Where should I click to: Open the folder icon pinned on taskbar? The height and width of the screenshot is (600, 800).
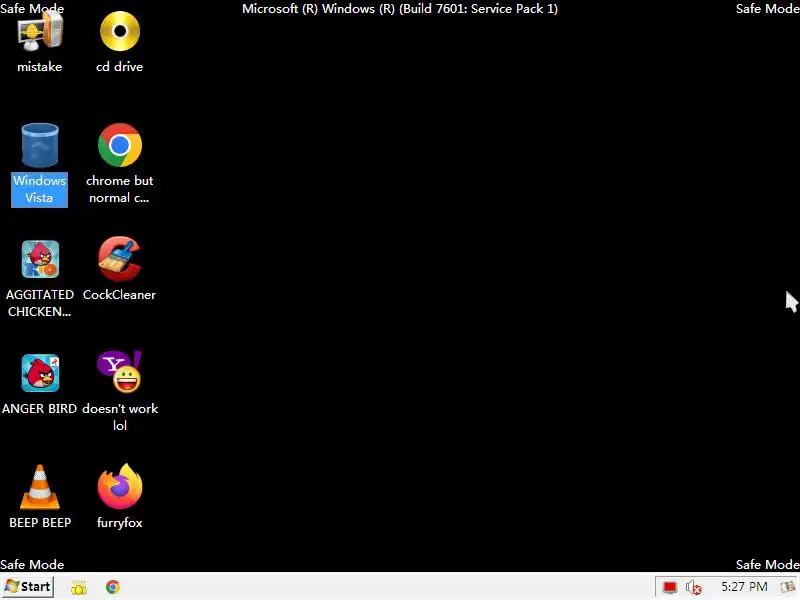click(x=79, y=587)
